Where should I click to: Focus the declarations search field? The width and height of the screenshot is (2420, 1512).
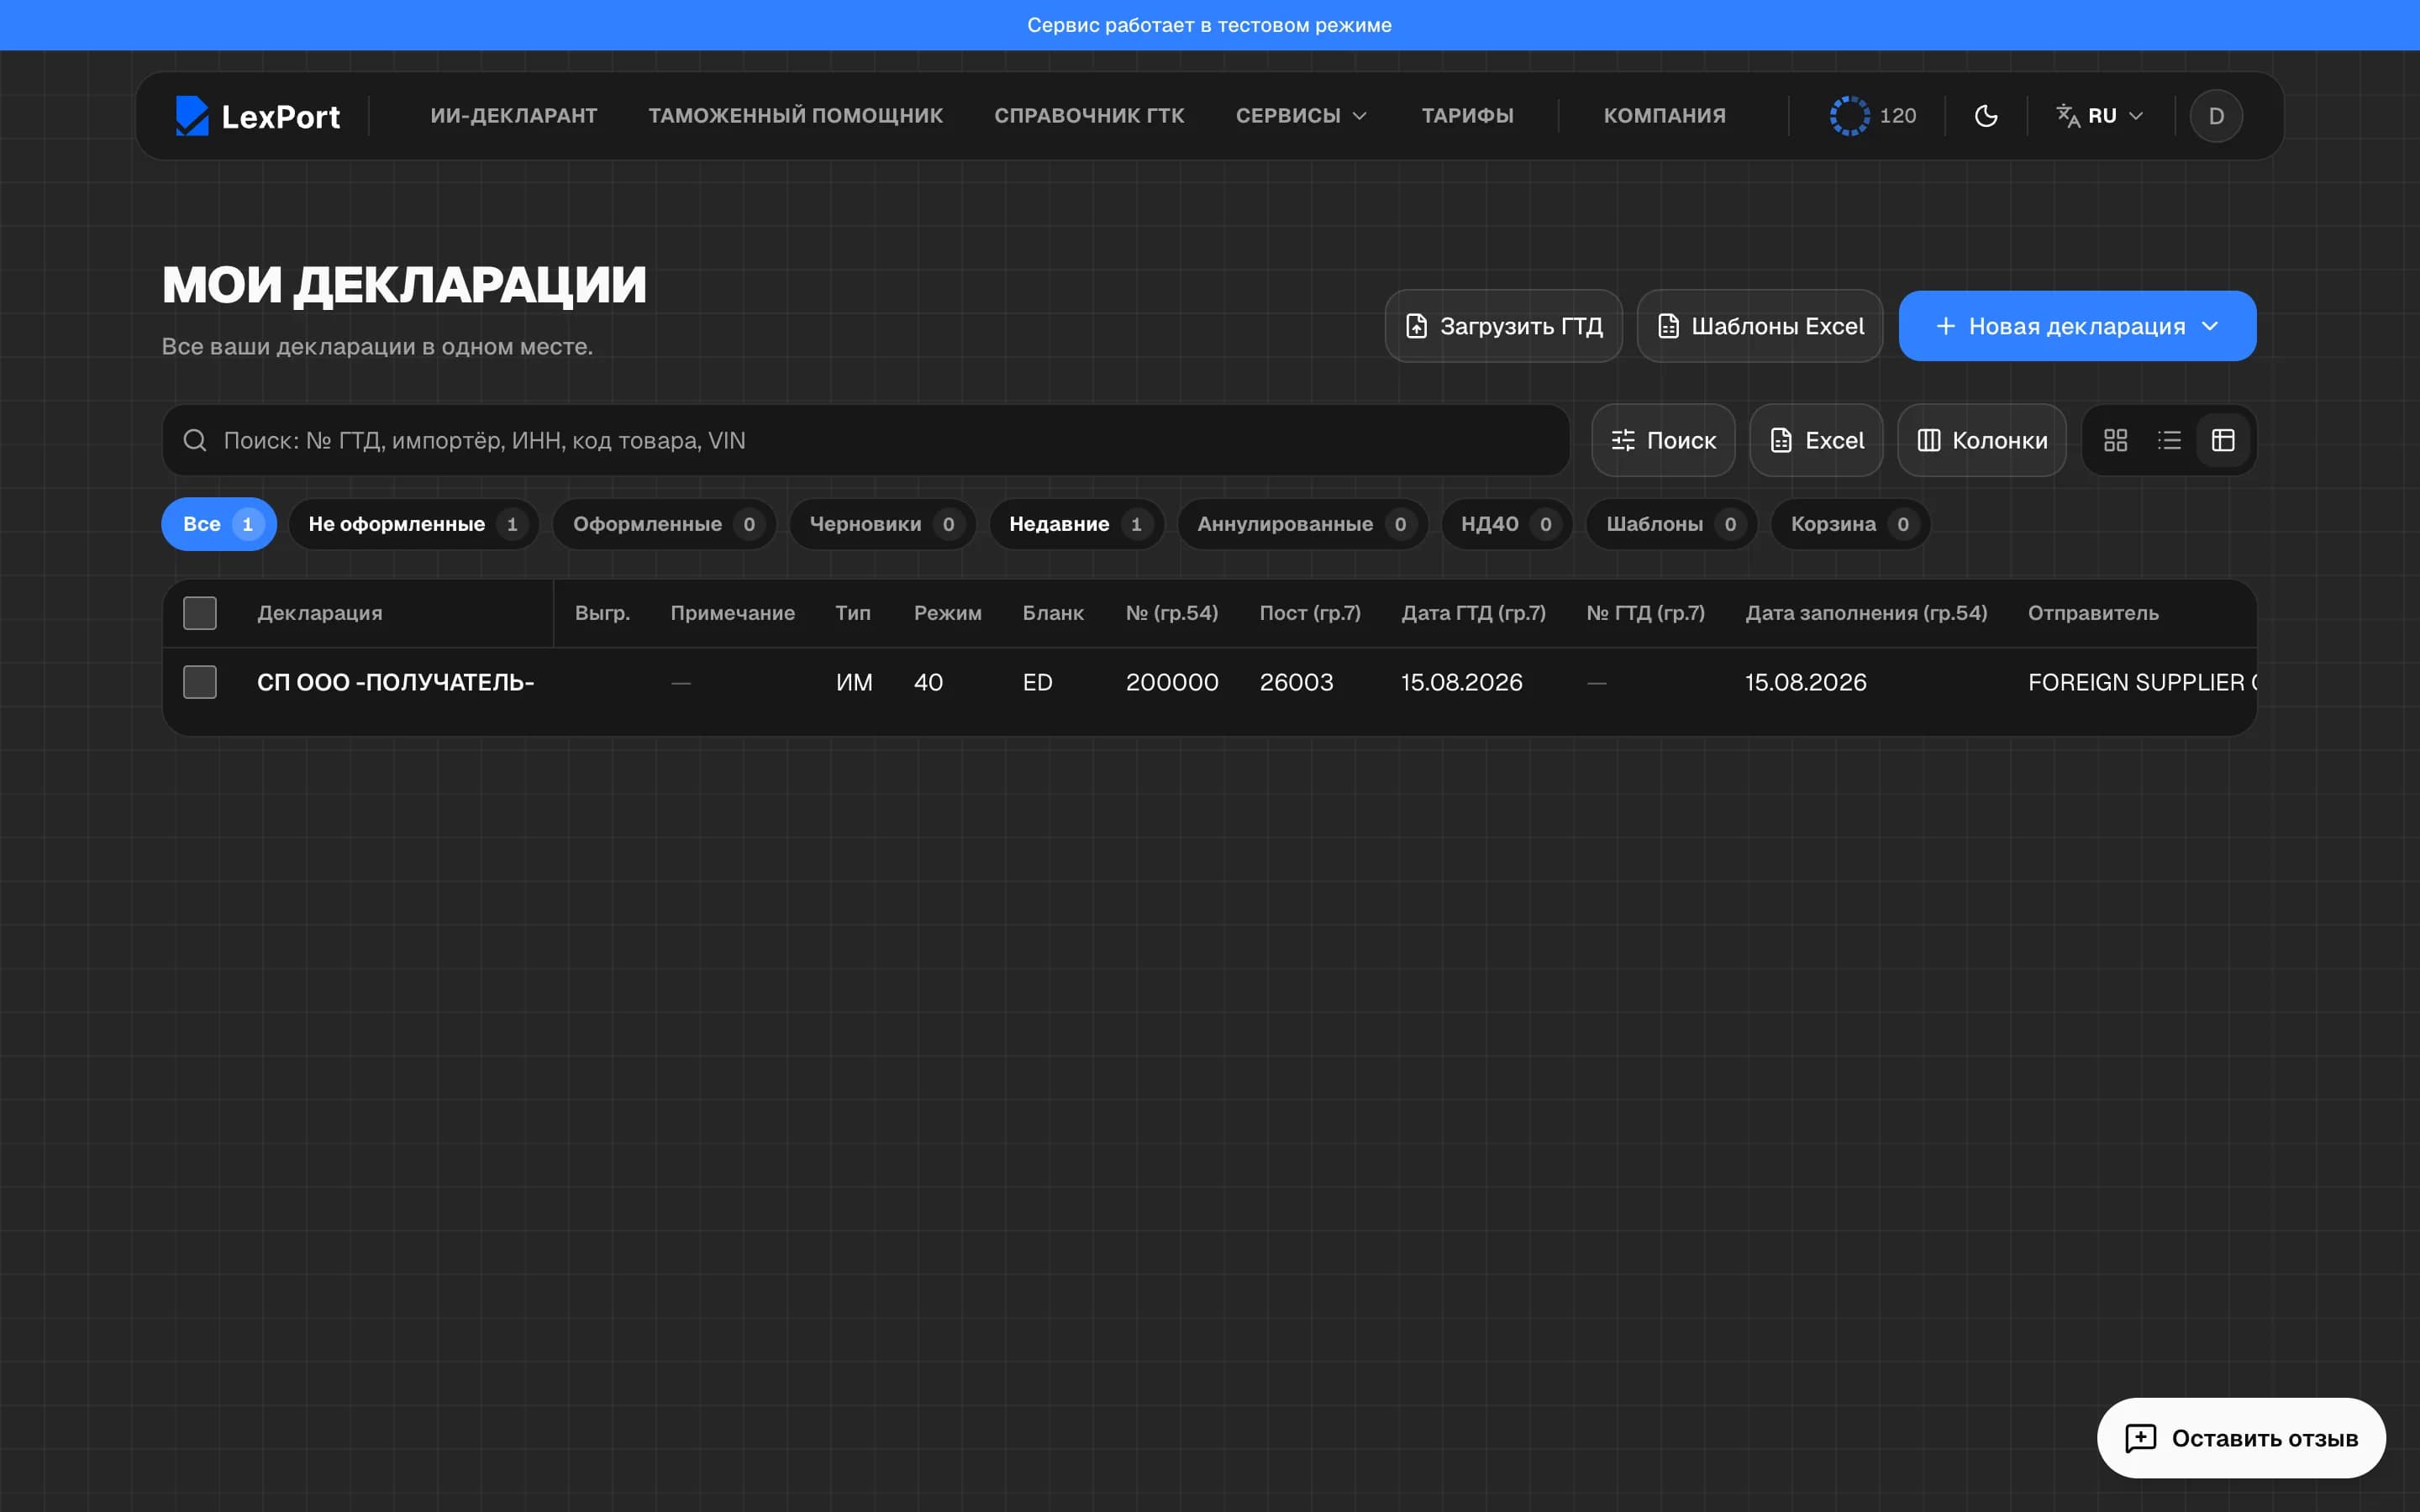pos(866,440)
